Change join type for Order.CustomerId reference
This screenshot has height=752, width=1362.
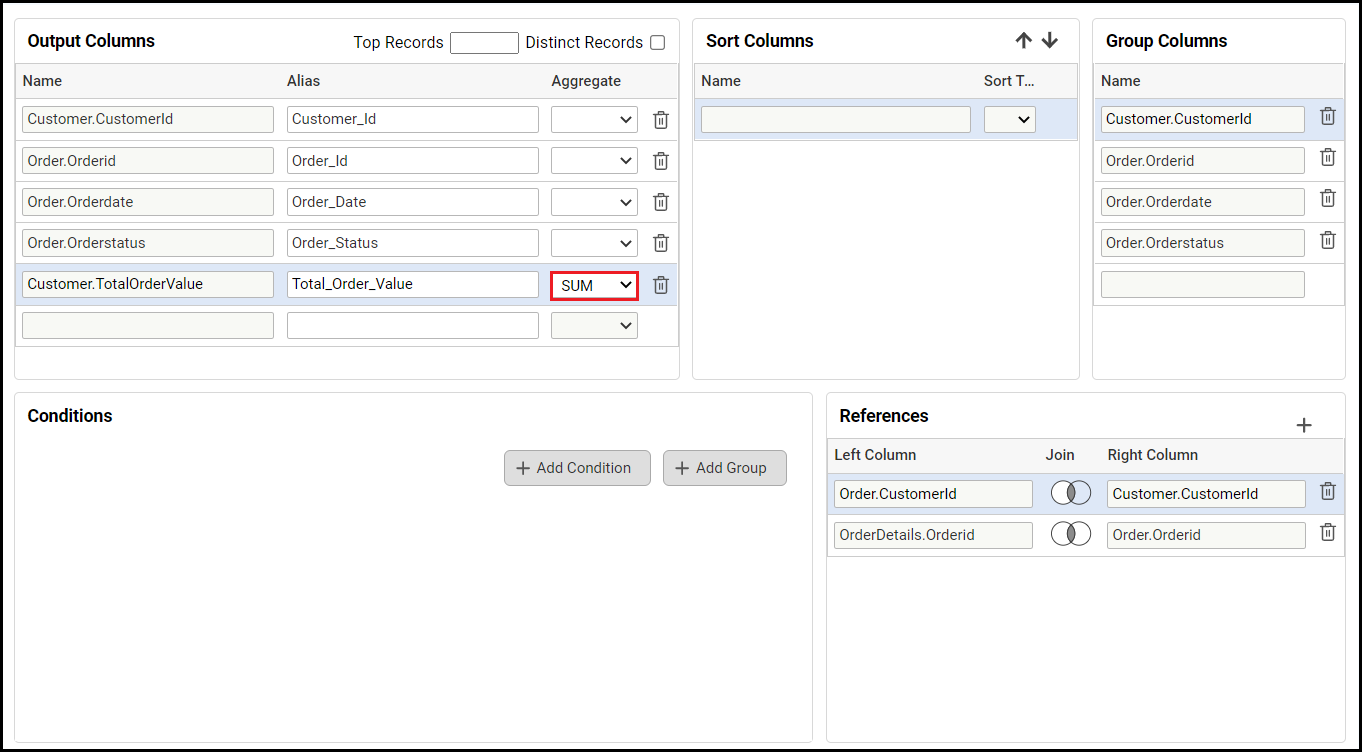[1071, 493]
